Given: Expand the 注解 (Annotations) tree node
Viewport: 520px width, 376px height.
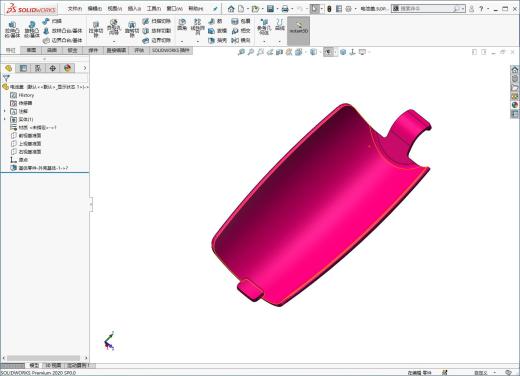Looking at the screenshot, I should click(x=4, y=111).
